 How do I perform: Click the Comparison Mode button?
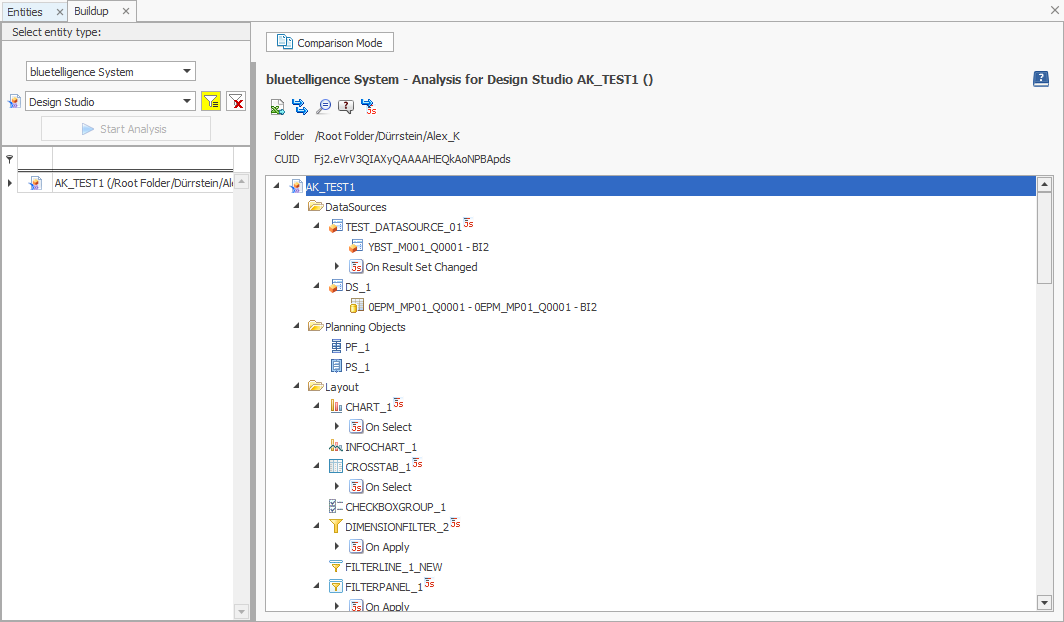[331, 42]
